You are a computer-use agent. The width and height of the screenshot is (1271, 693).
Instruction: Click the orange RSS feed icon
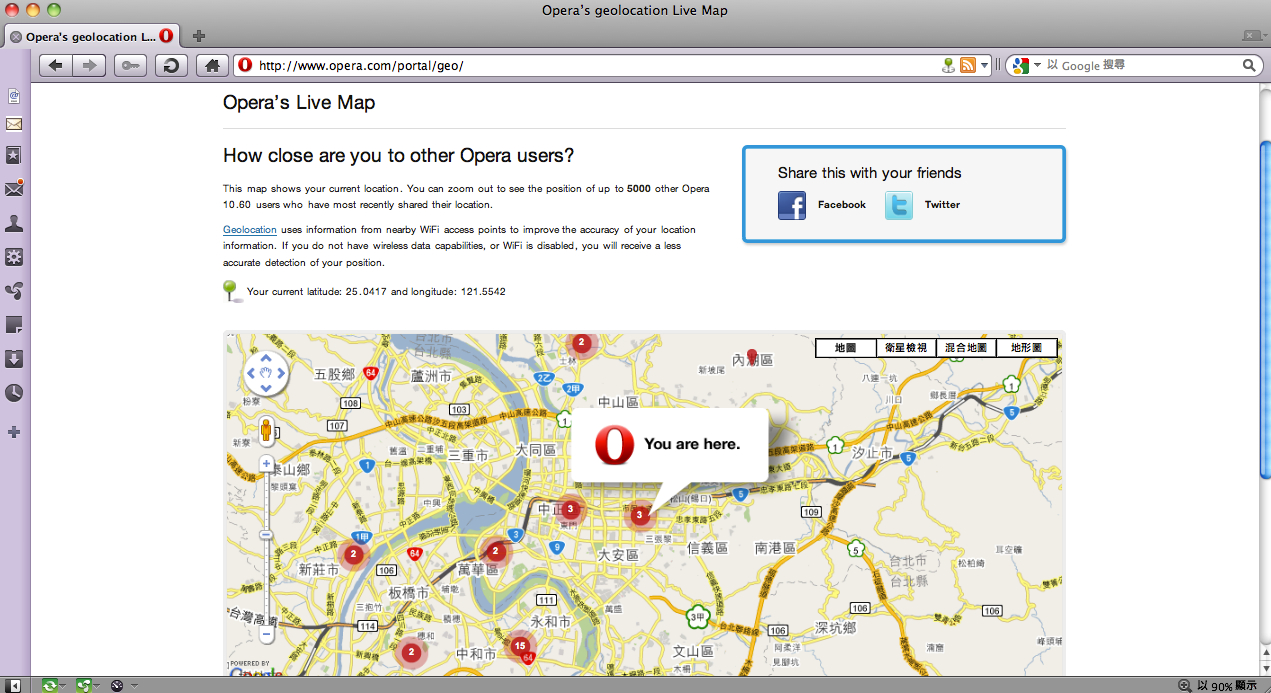pyautogui.click(x=967, y=65)
